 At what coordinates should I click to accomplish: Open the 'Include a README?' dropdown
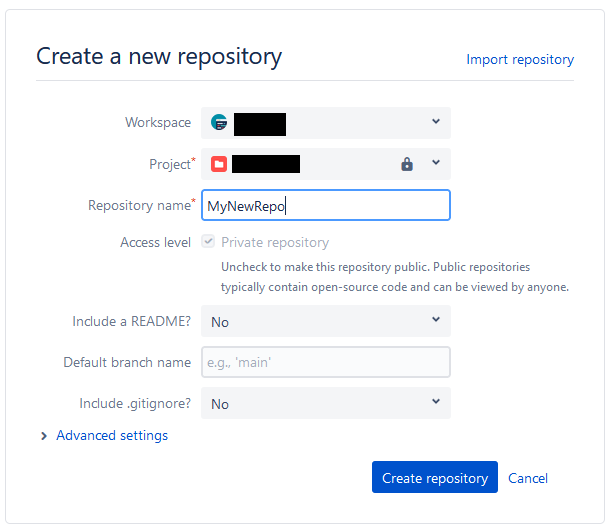pos(325,321)
